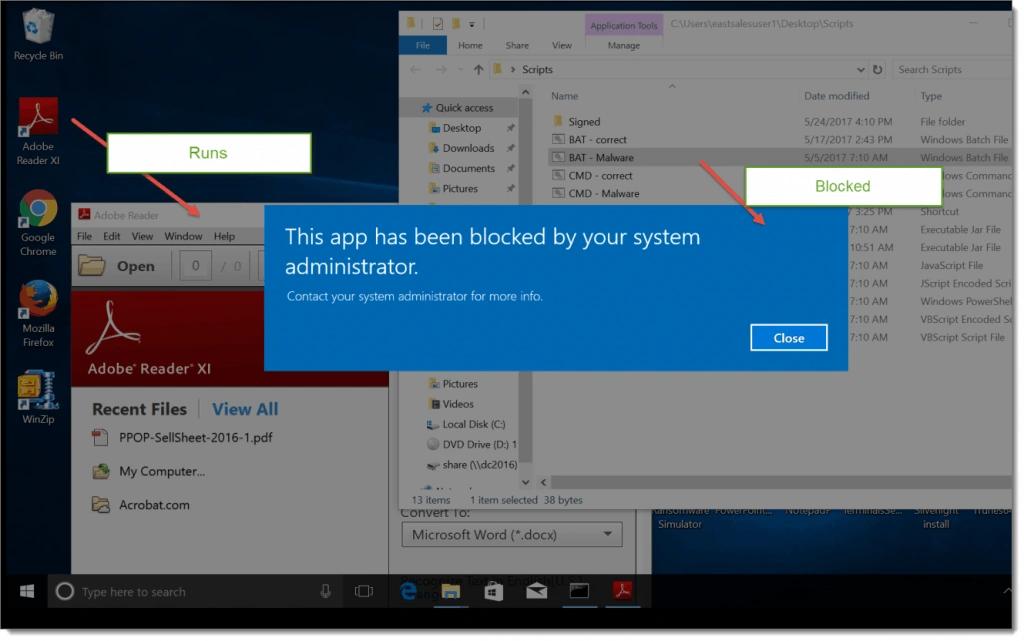
Task: Switch to the Share ribbon tab in Explorer
Action: [517, 46]
